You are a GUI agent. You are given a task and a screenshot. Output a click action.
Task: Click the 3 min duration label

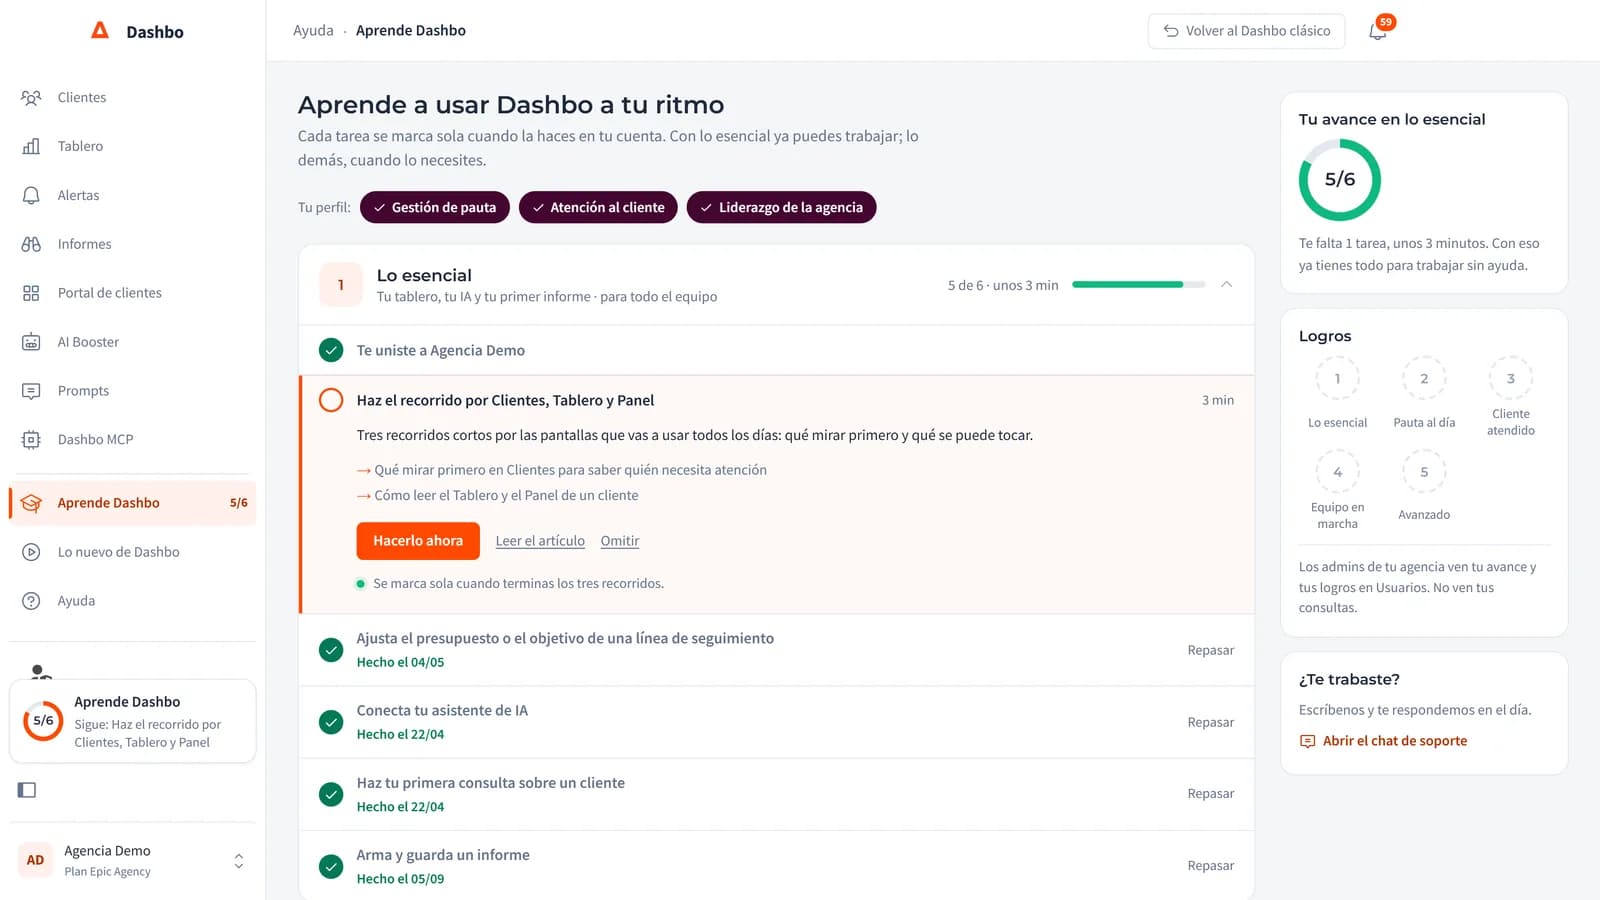click(1218, 400)
